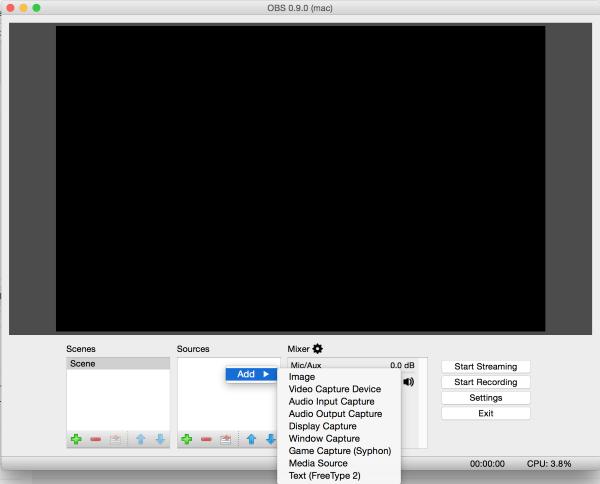Screen dimensions: 600x484
Task: Mute Mic/Aux with speaker icon
Action: (408, 381)
